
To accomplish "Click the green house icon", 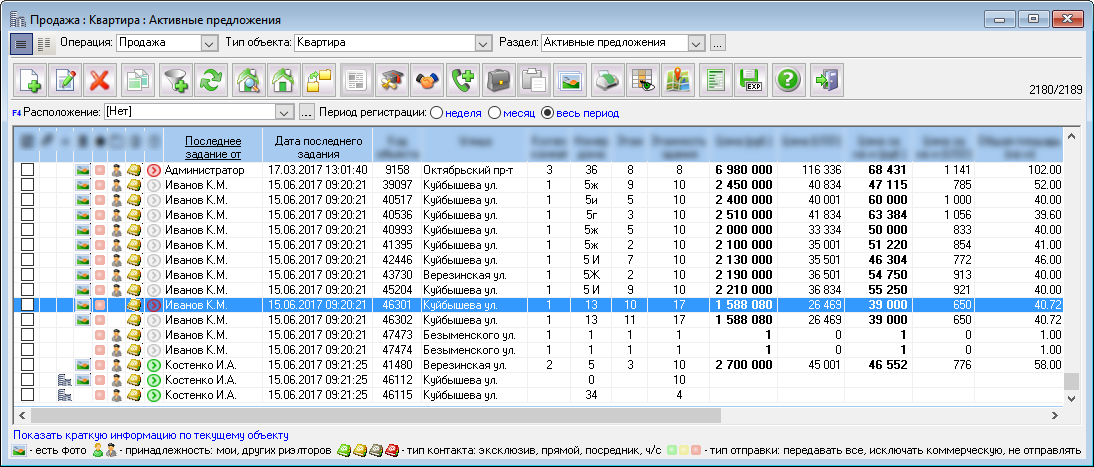I will (x=283, y=80).
